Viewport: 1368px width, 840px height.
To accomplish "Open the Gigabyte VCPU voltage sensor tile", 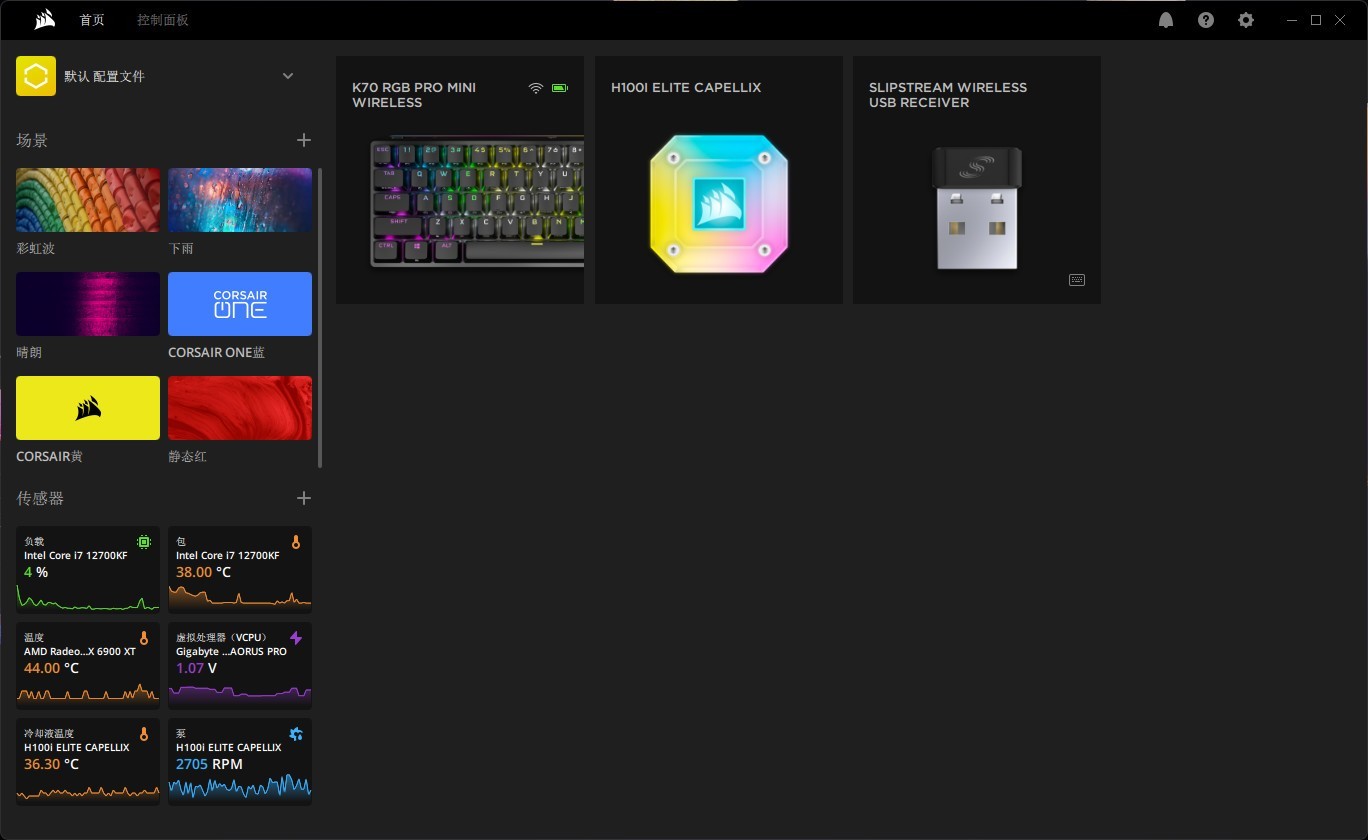I will (240, 665).
